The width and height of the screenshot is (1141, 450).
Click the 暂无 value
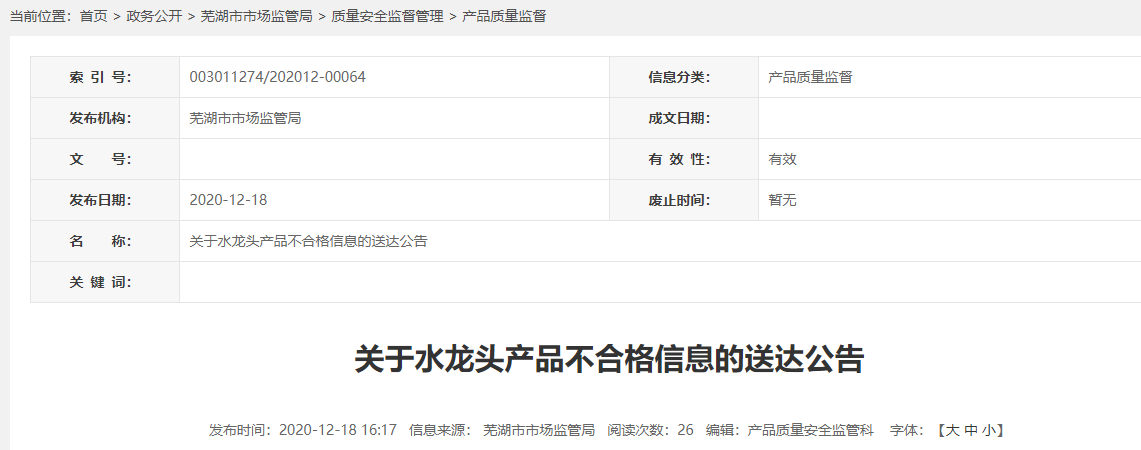coord(782,200)
